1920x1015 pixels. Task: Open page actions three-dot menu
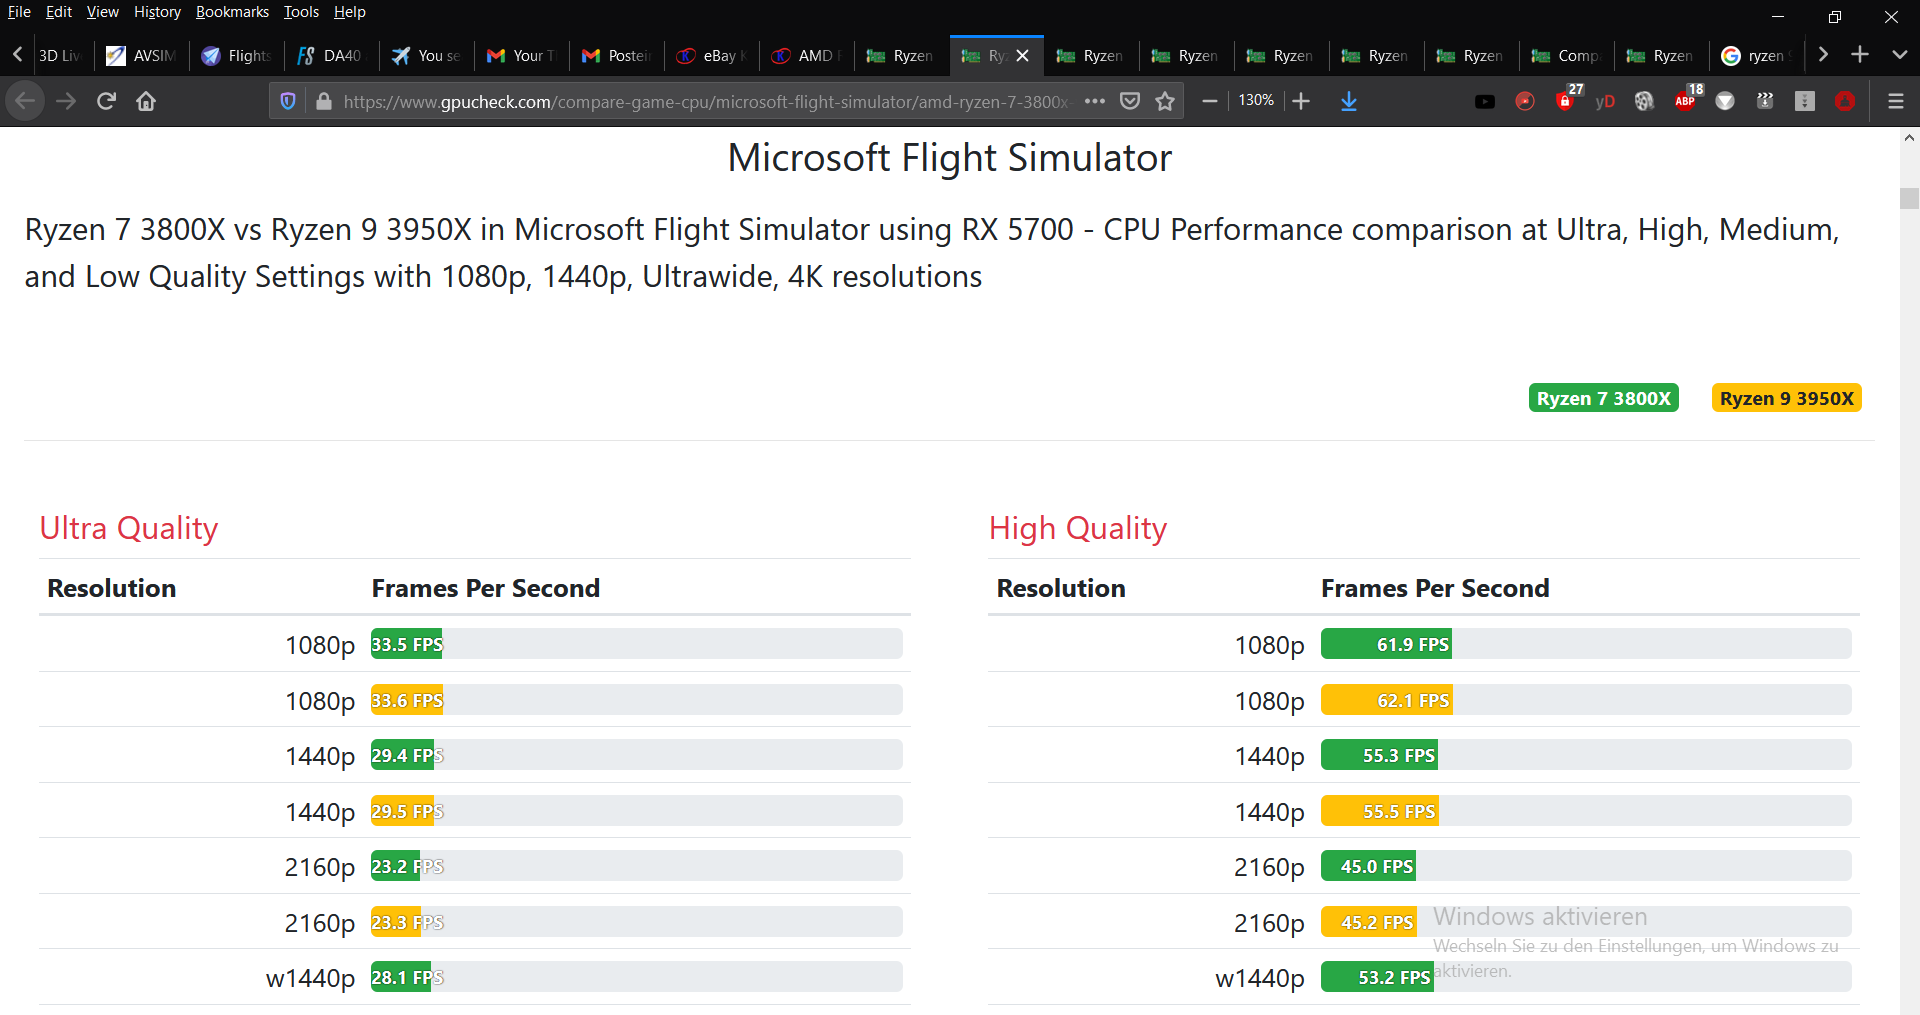pos(1095,101)
